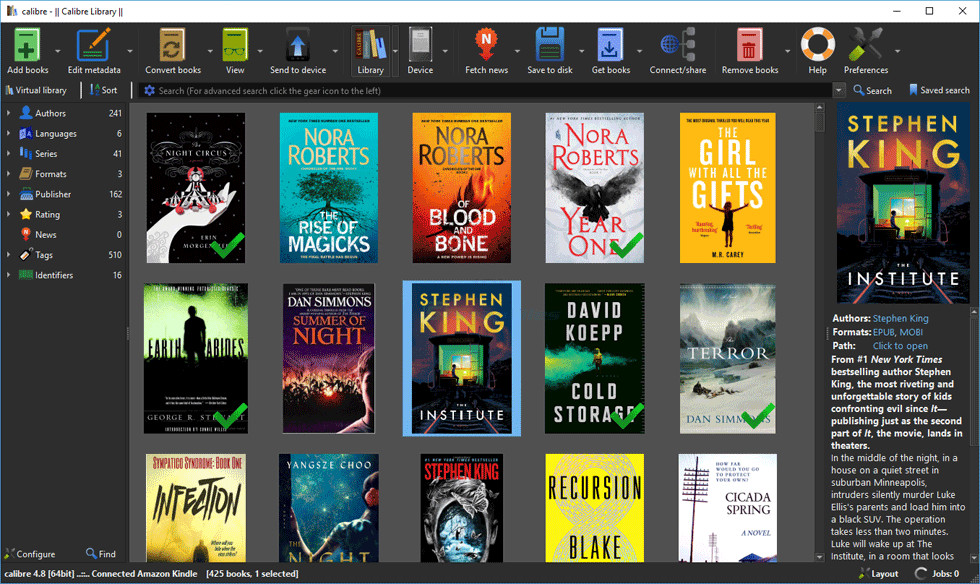
Task: Click inside the search field
Action: 400,89
